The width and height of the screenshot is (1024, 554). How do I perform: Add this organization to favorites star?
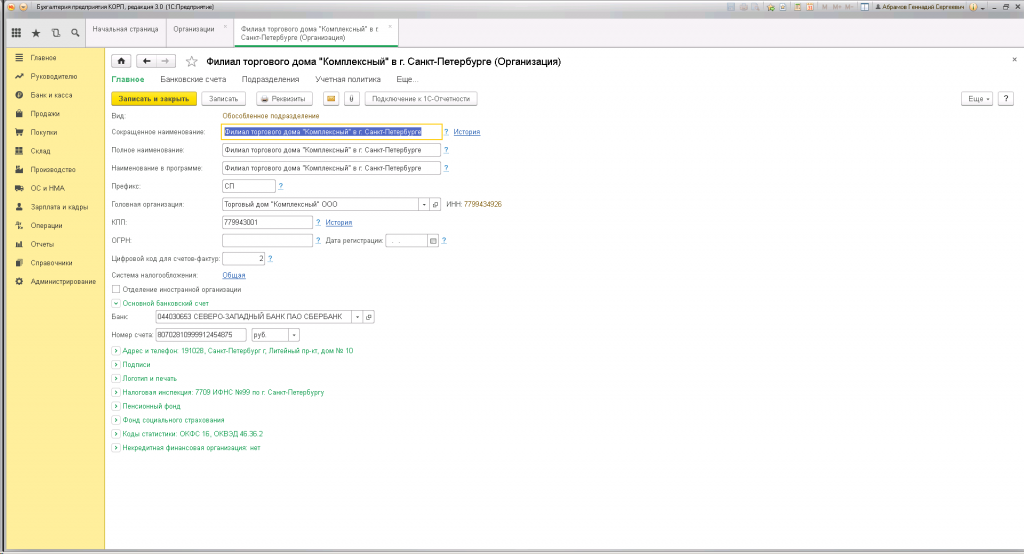191,61
